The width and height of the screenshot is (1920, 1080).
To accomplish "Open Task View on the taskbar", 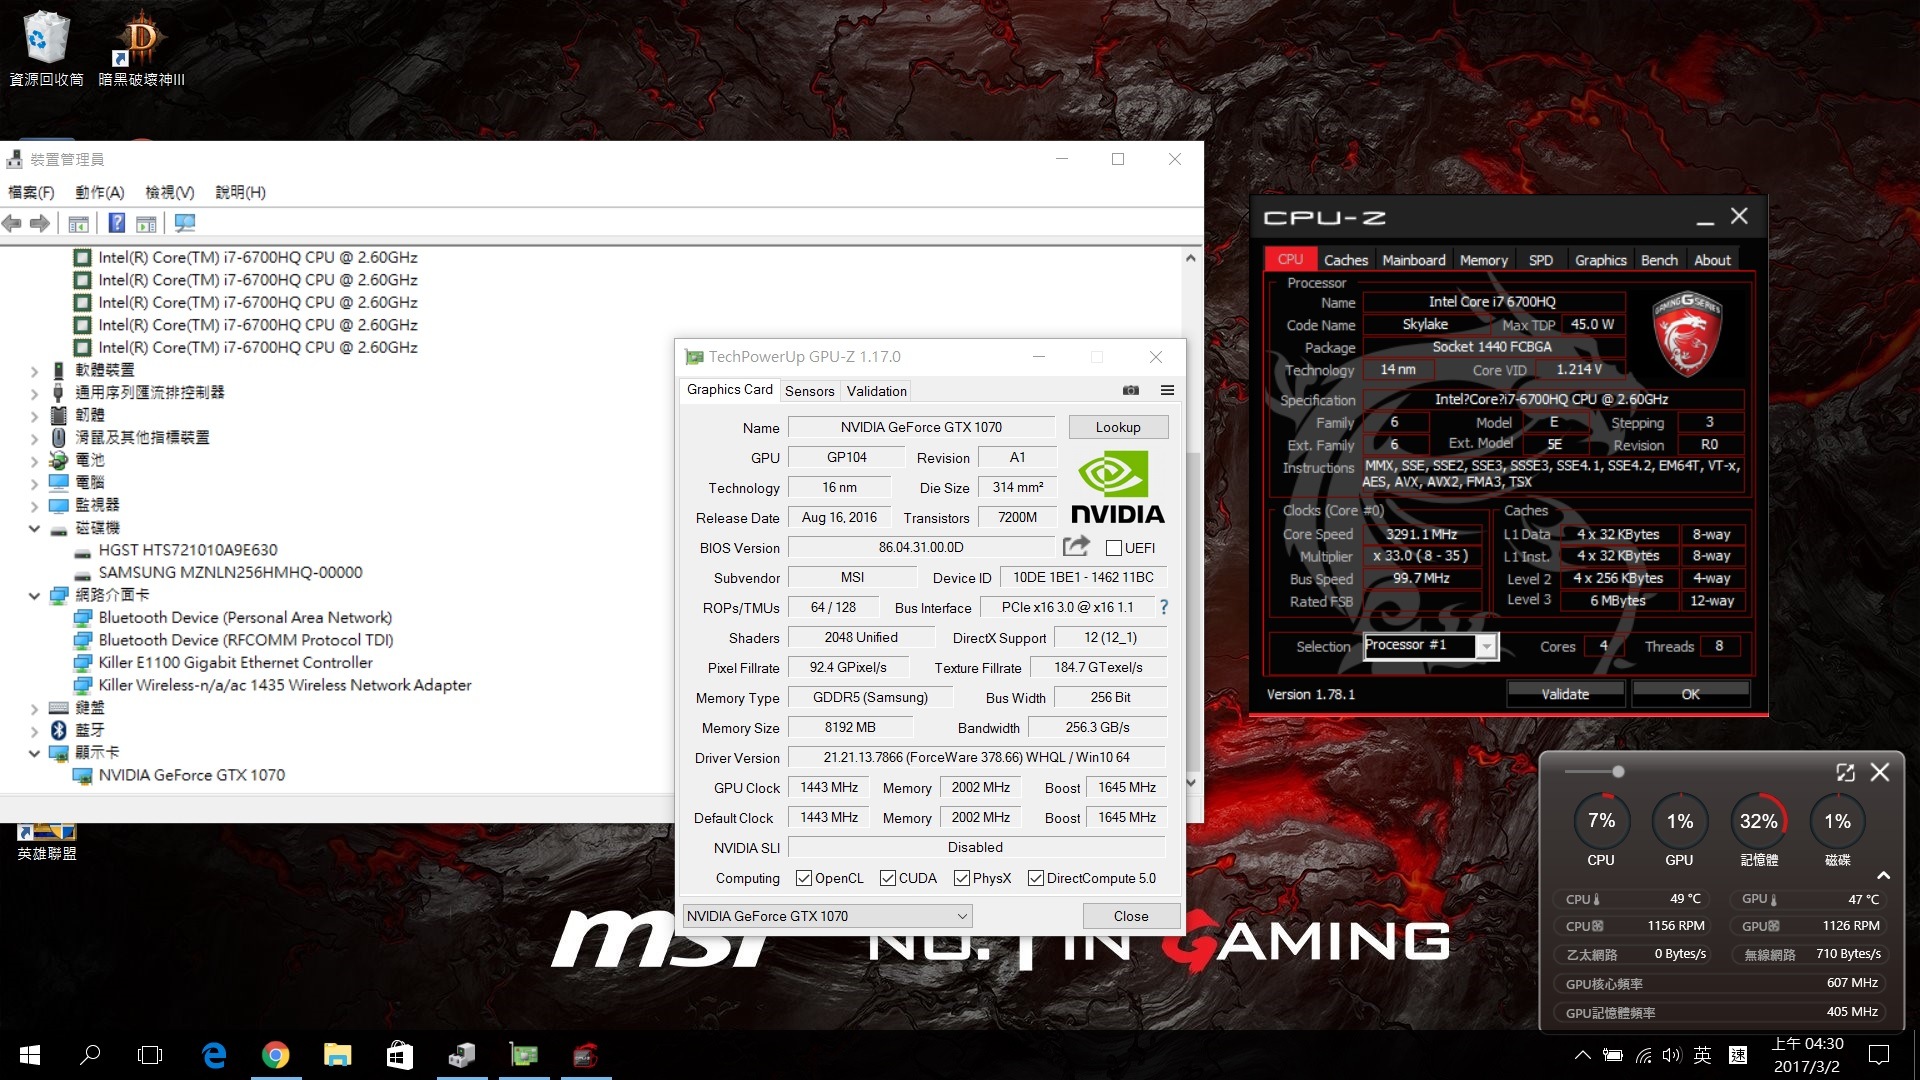I will pyautogui.click(x=150, y=1055).
